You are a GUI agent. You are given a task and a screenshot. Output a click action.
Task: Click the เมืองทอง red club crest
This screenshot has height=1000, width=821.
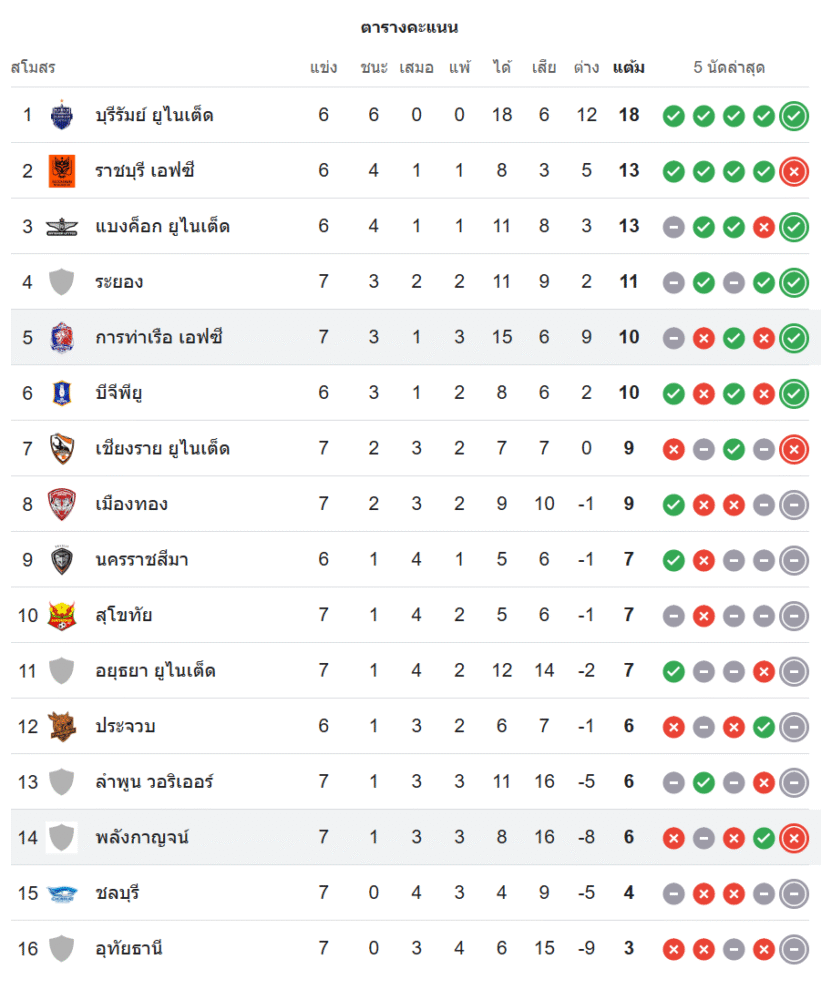point(62,504)
